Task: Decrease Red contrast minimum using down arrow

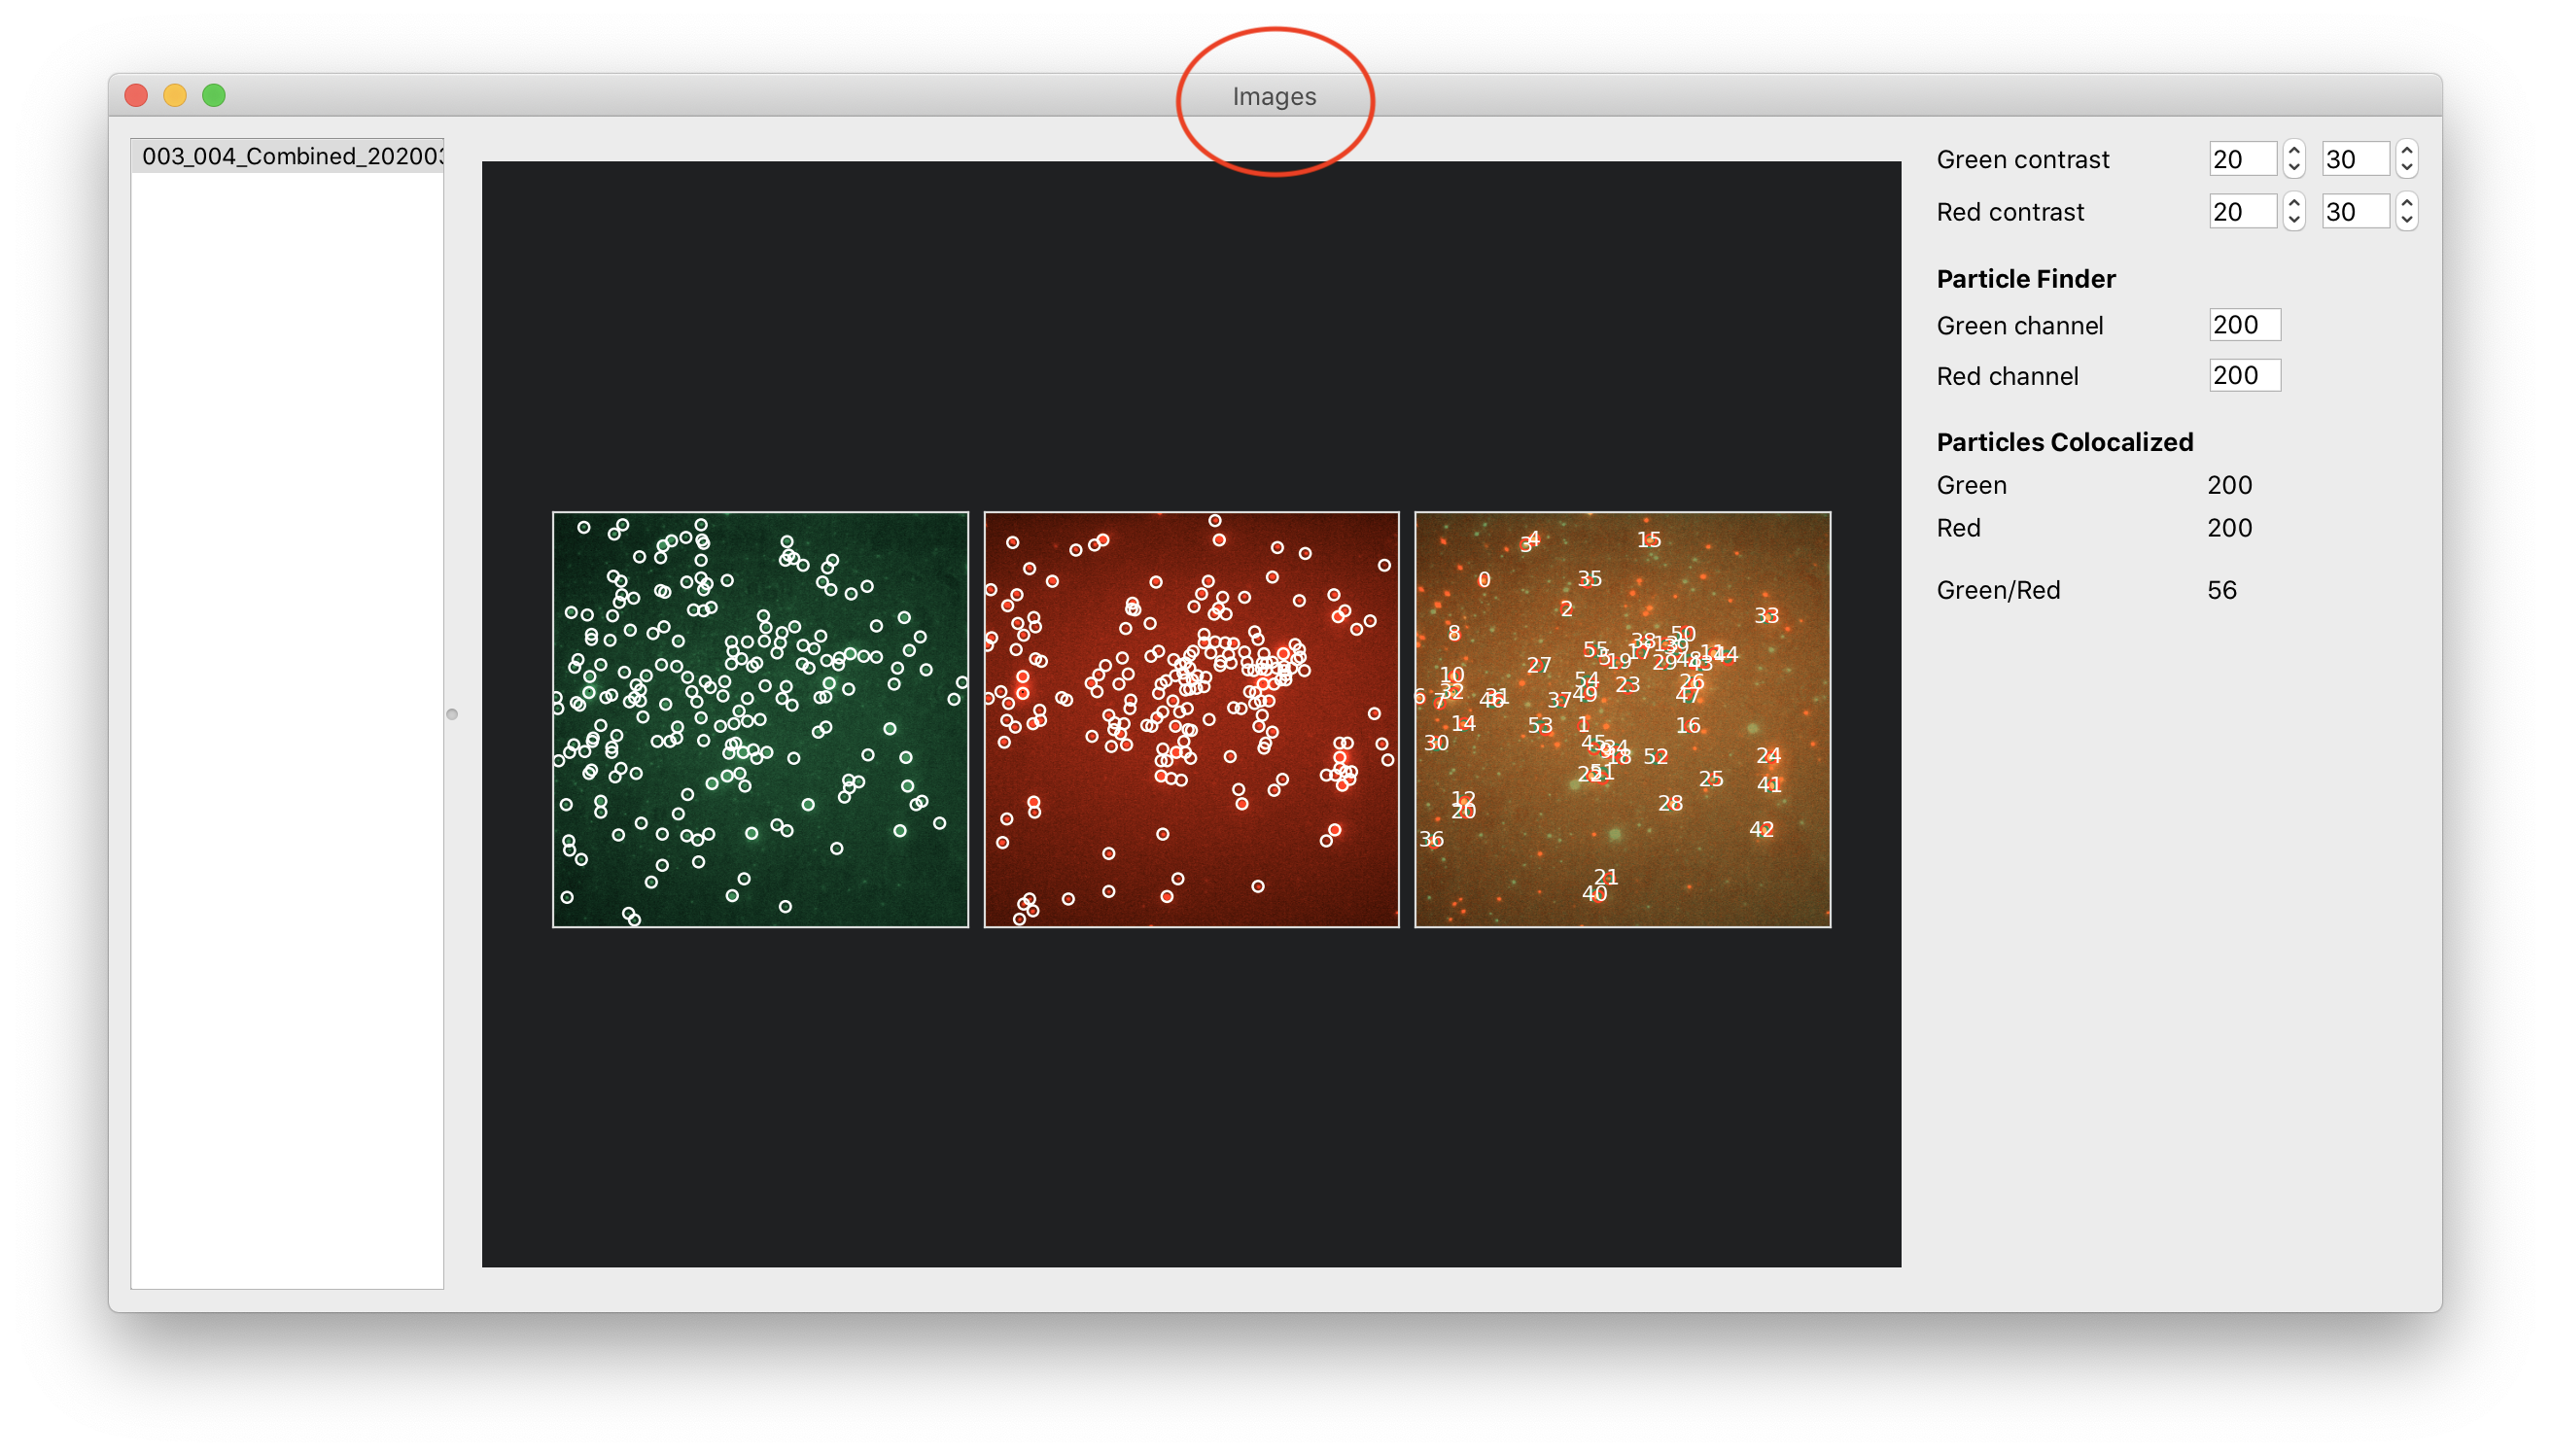Action: (2294, 220)
